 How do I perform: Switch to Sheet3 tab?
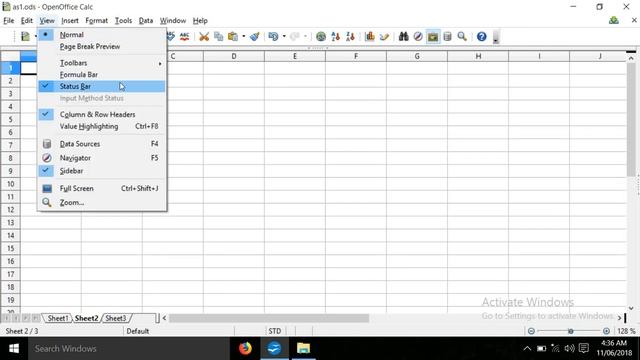[x=116, y=318]
